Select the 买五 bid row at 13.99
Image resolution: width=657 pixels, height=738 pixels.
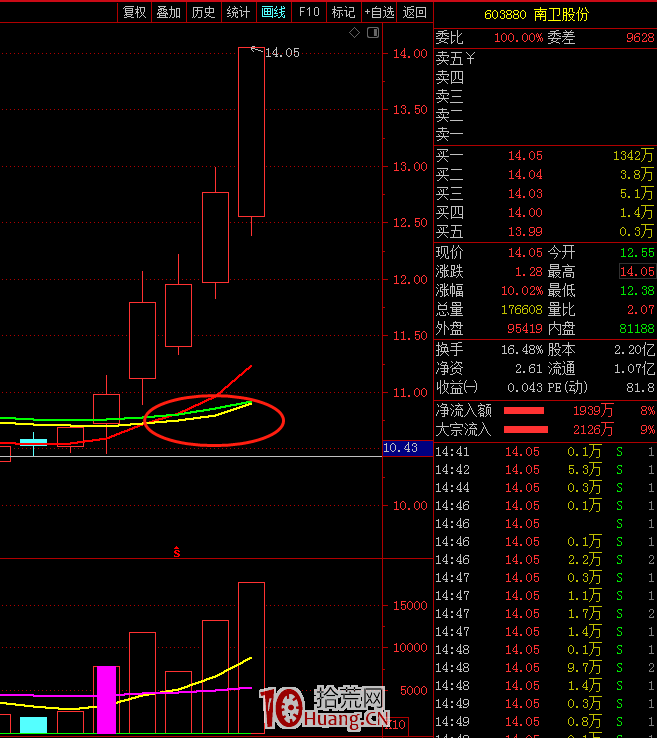point(545,232)
